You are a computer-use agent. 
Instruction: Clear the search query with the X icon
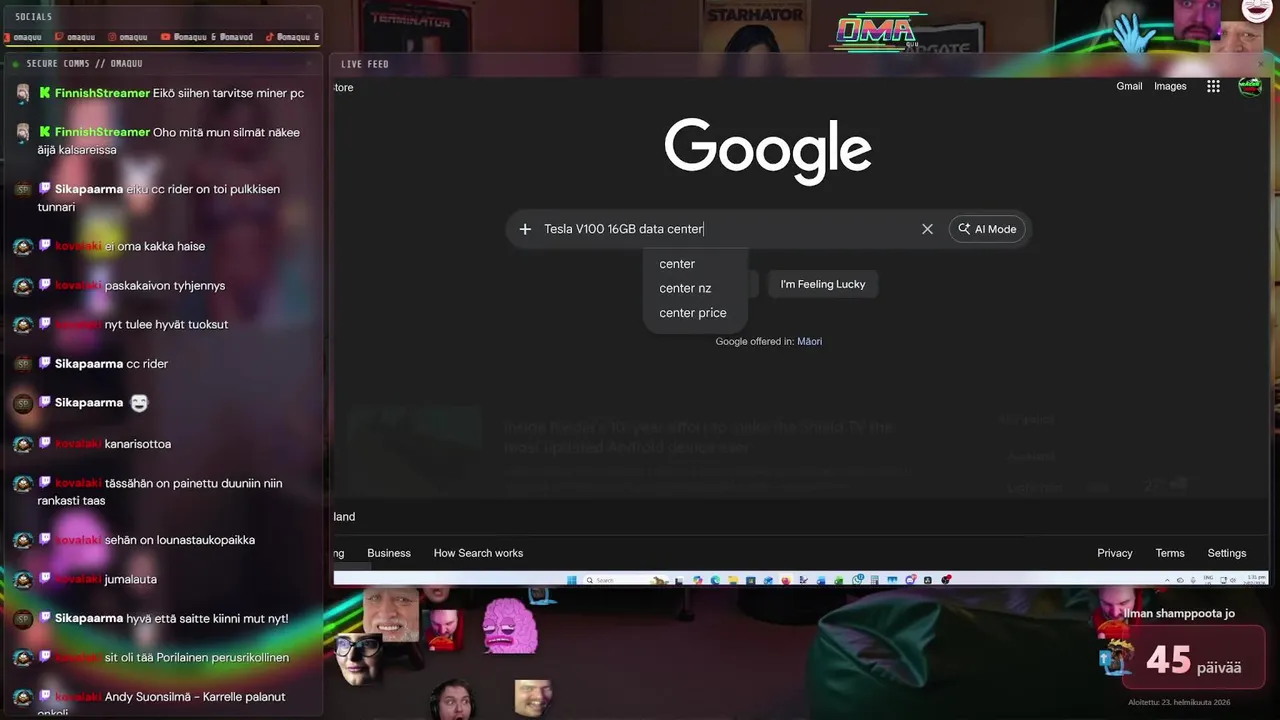927,229
